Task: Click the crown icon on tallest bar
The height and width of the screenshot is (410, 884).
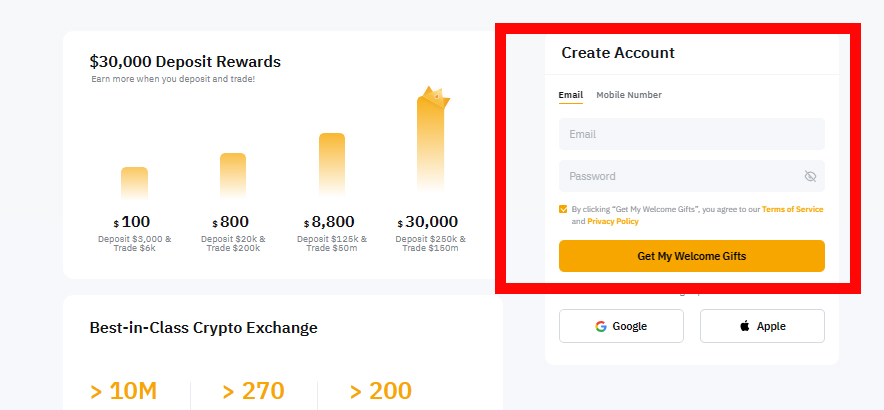Action: click(x=436, y=97)
